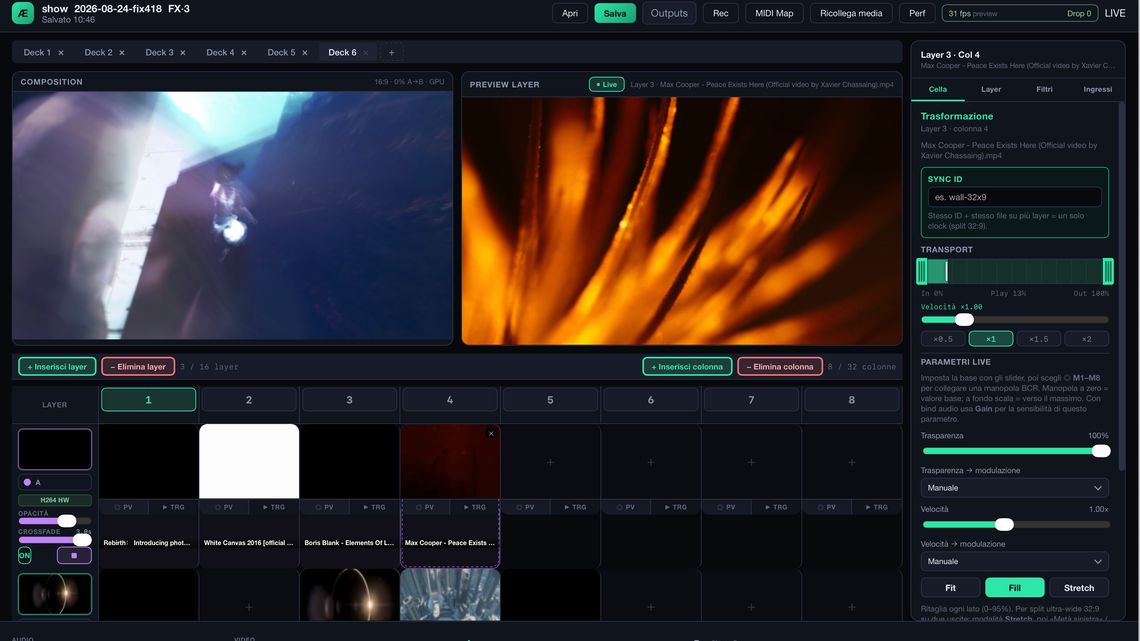Click TRG in column 7
The width and height of the screenshot is (1140, 641).
coord(776,507)
